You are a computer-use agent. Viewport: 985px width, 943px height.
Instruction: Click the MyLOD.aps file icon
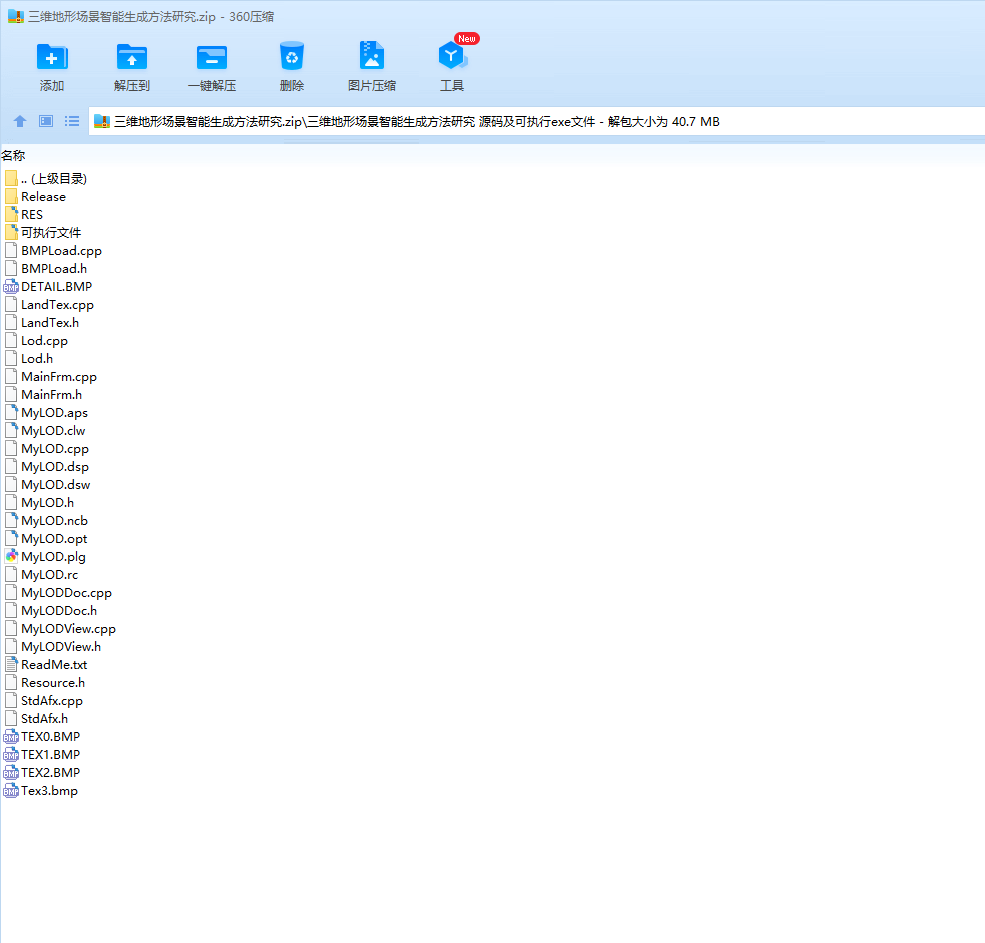point(11,413)
